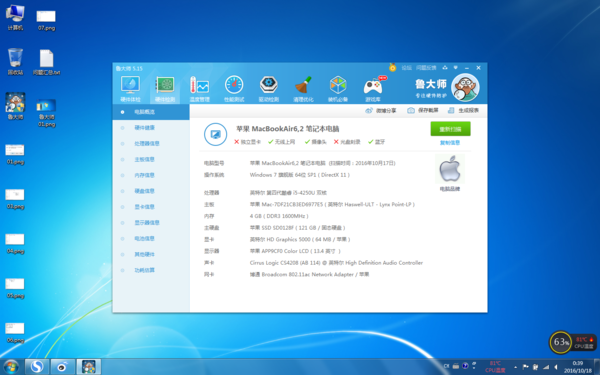Select the 计算机 Computer desktop icon

[15, 17]
